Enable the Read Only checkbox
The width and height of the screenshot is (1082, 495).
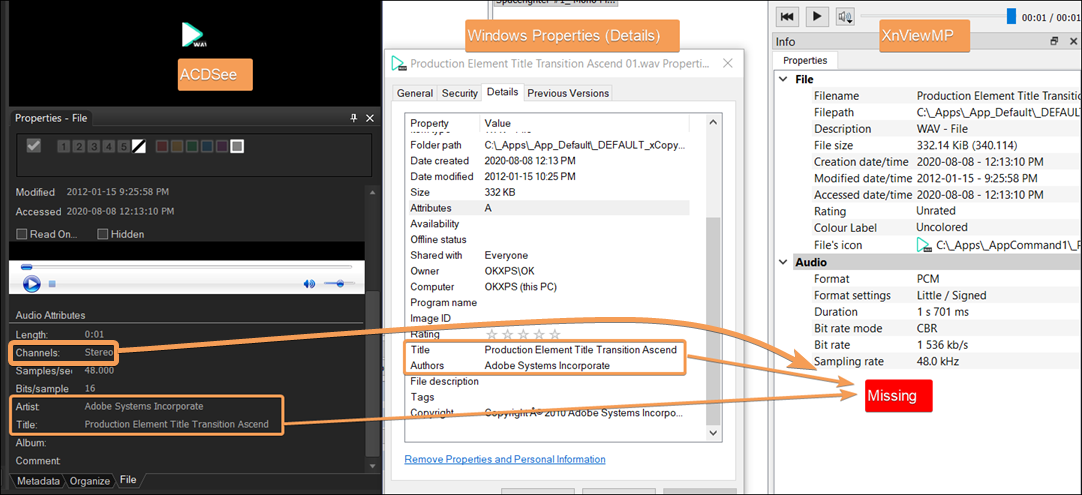(x=21, y=234)
